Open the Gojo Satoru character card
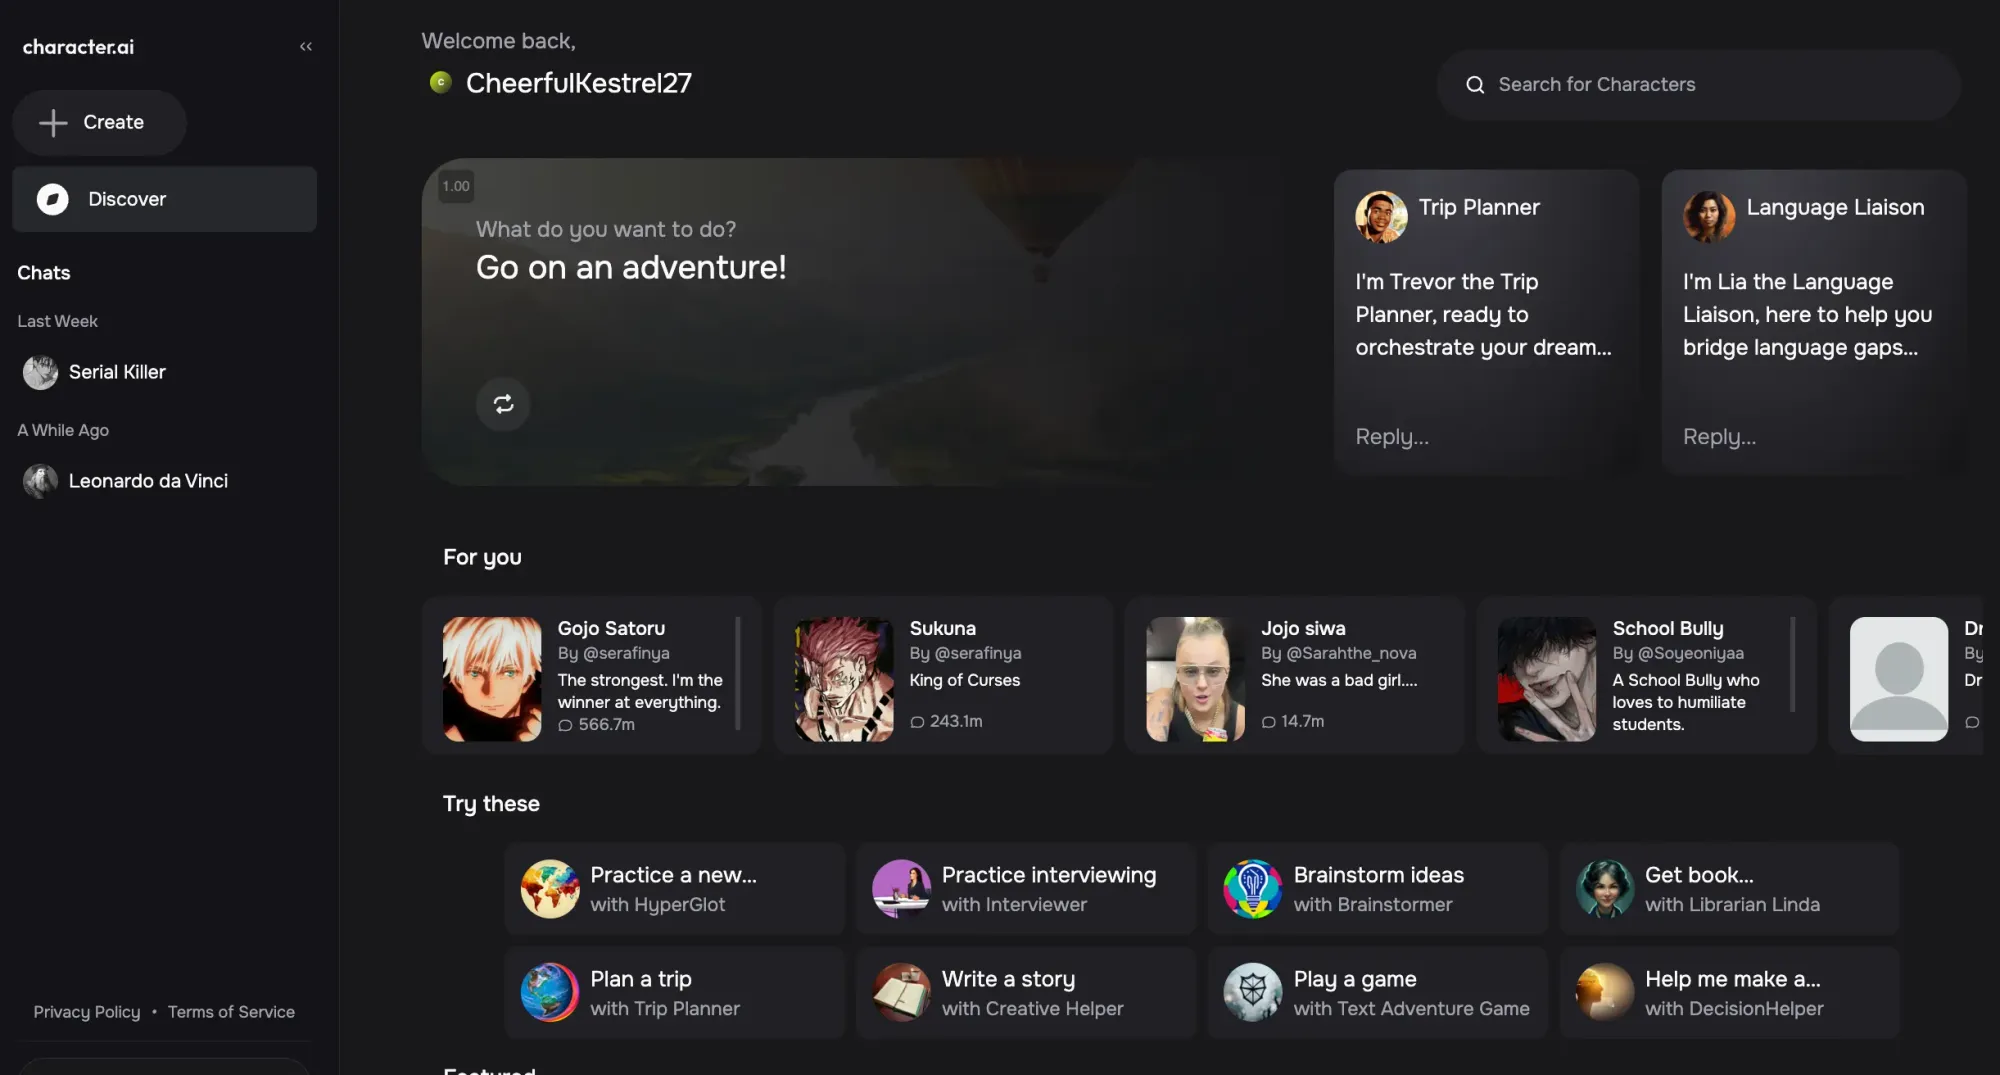 tap(590, 676)
